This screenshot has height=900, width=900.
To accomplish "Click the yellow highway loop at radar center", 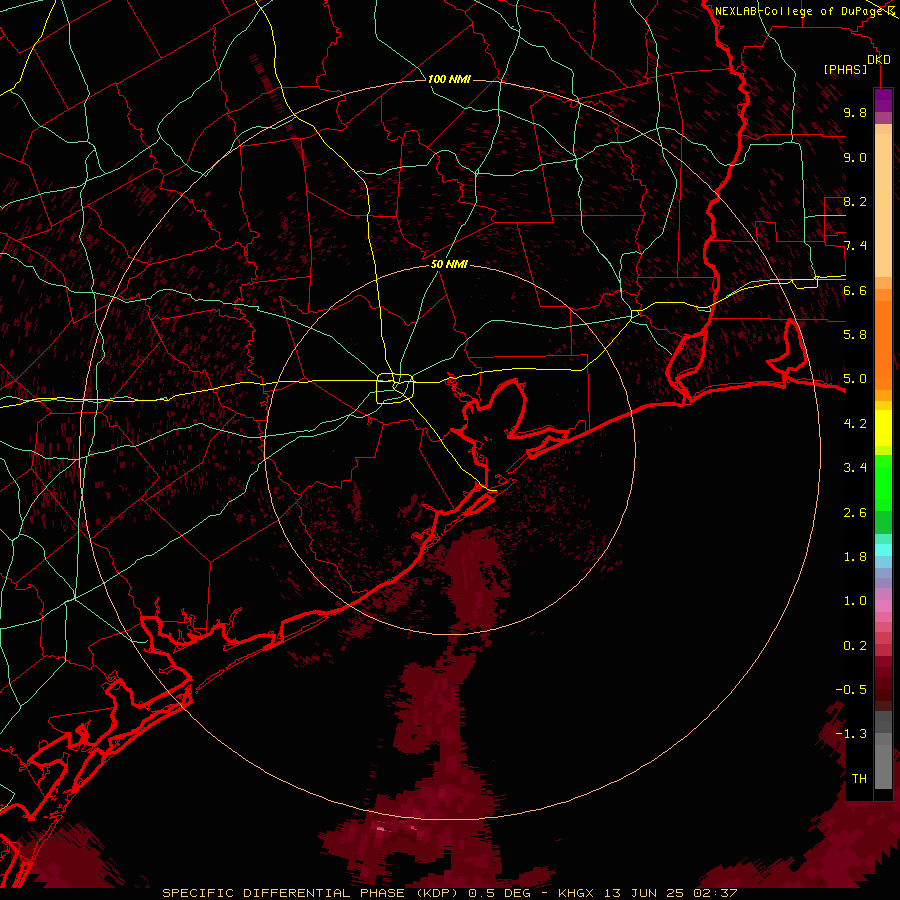I will [x=395, y=389].
